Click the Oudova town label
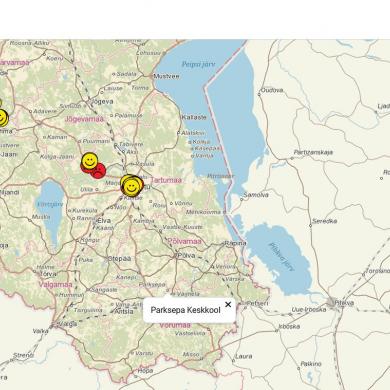The image size is (390, 390). [x=272, y=90]
